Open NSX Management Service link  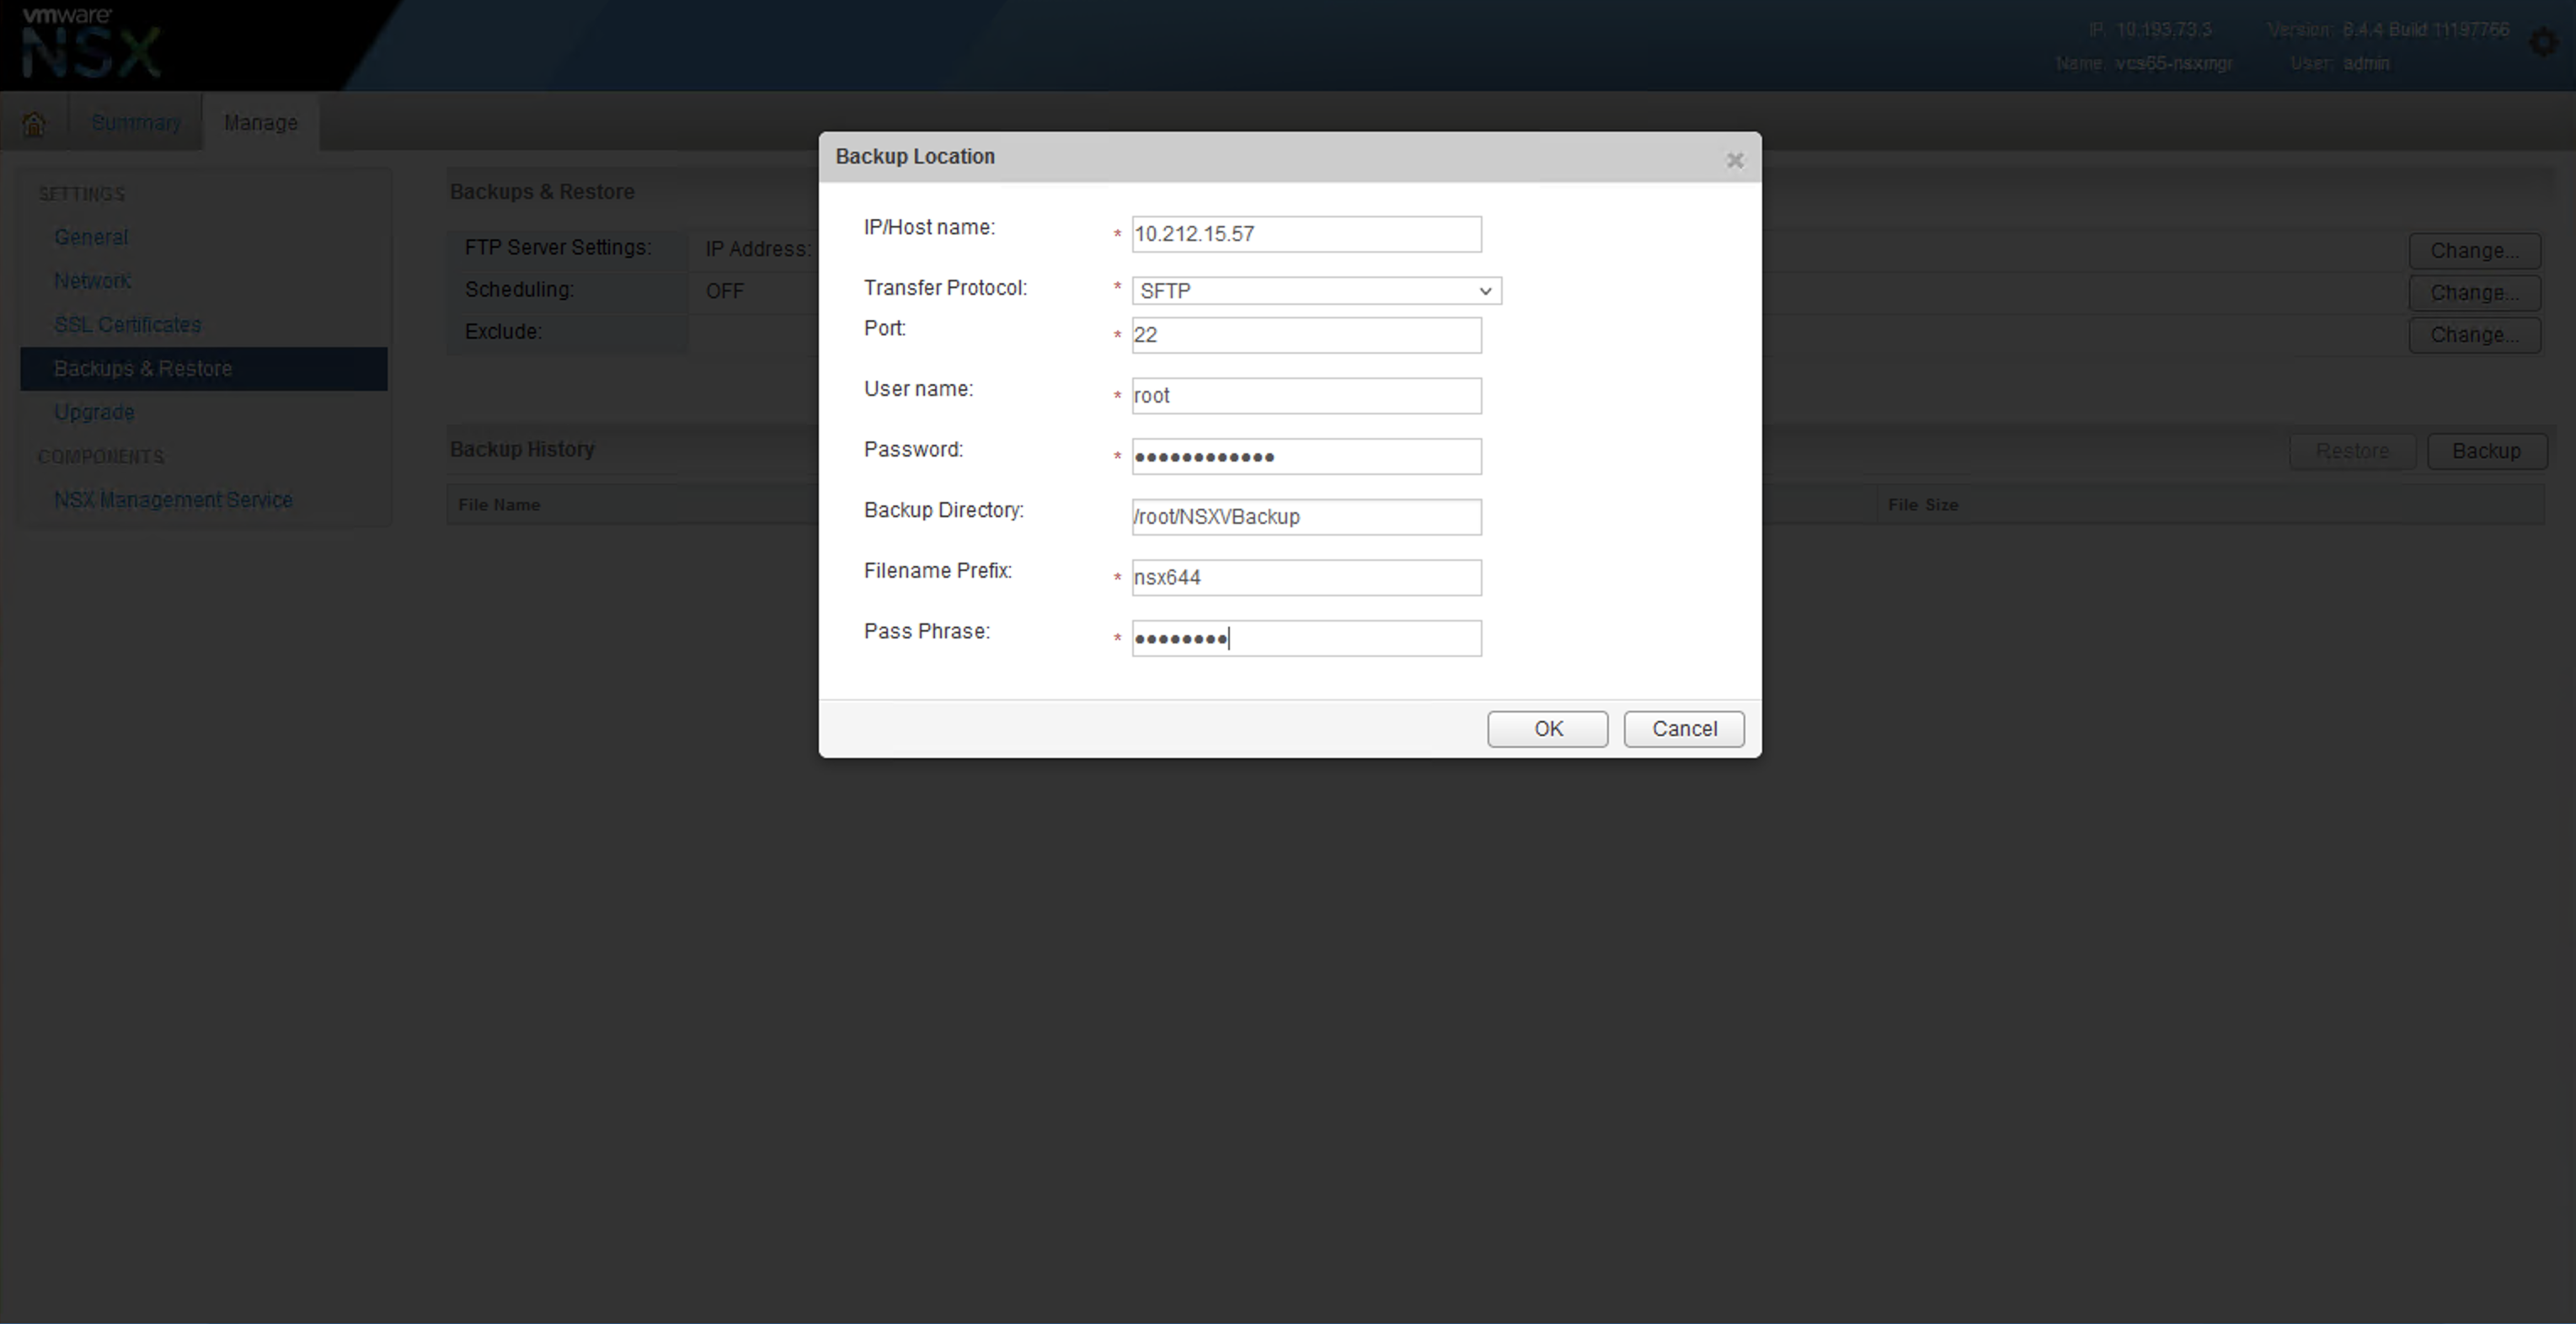click(173, 499)
